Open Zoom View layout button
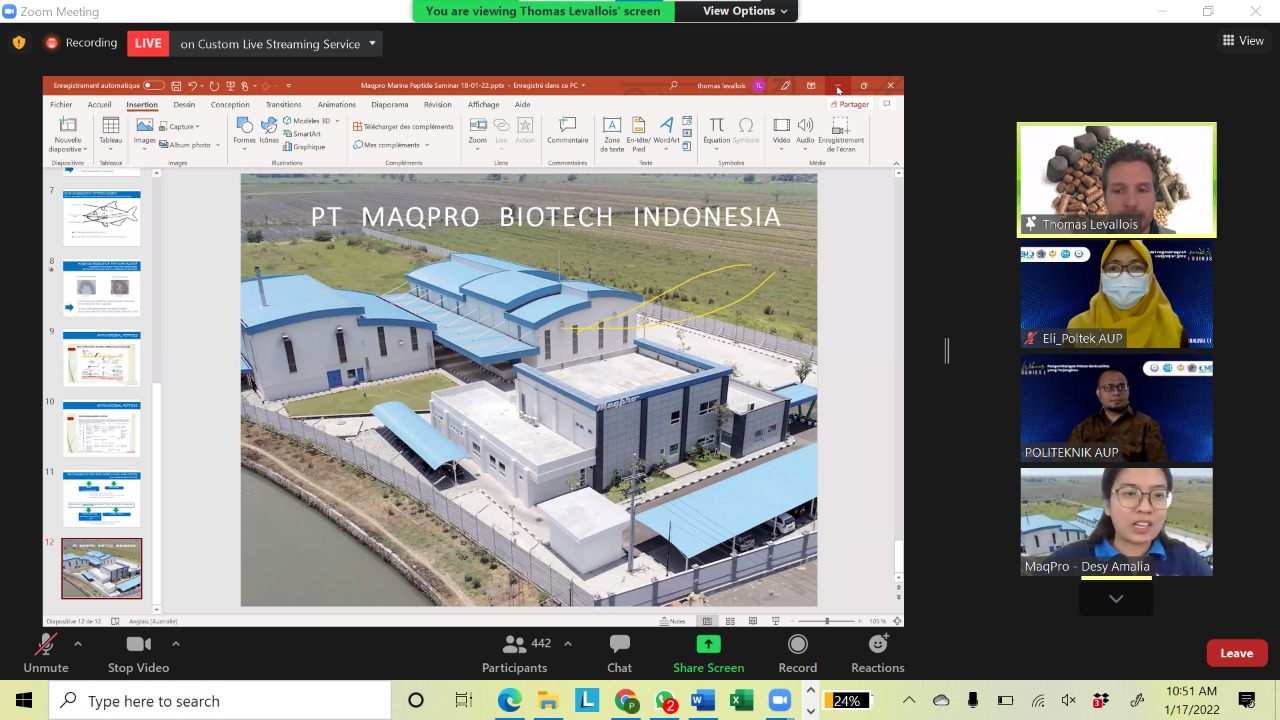The height and width of the screenshot is (720, 1280). point(1243,41)
